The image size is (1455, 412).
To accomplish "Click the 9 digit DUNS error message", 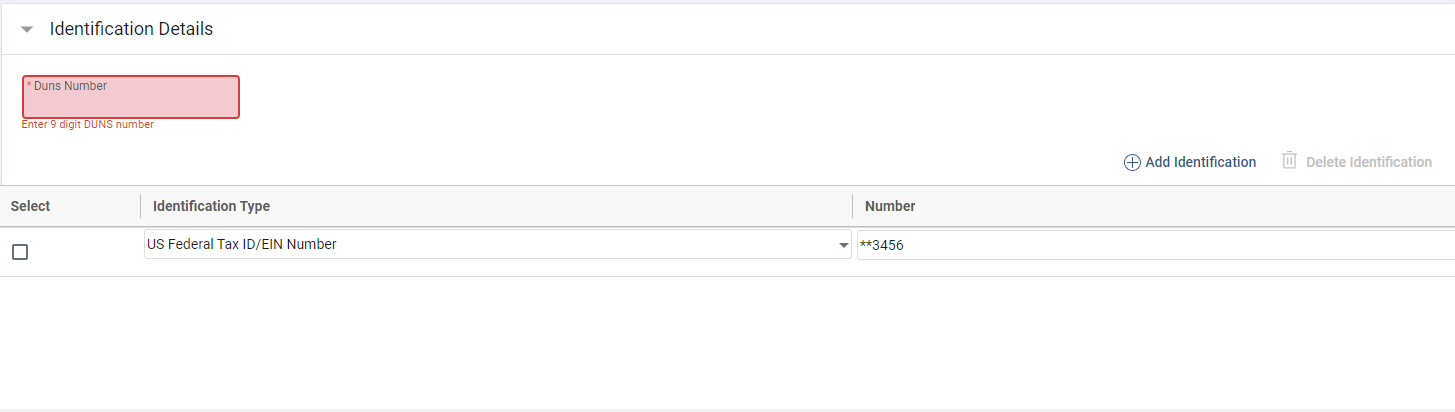I will (x=88, y=125).
